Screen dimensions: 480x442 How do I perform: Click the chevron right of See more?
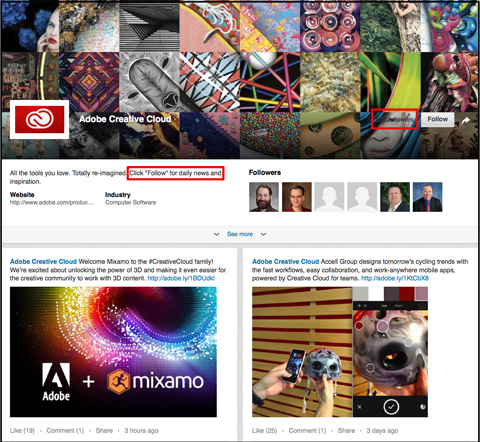(x=263, y=234)
